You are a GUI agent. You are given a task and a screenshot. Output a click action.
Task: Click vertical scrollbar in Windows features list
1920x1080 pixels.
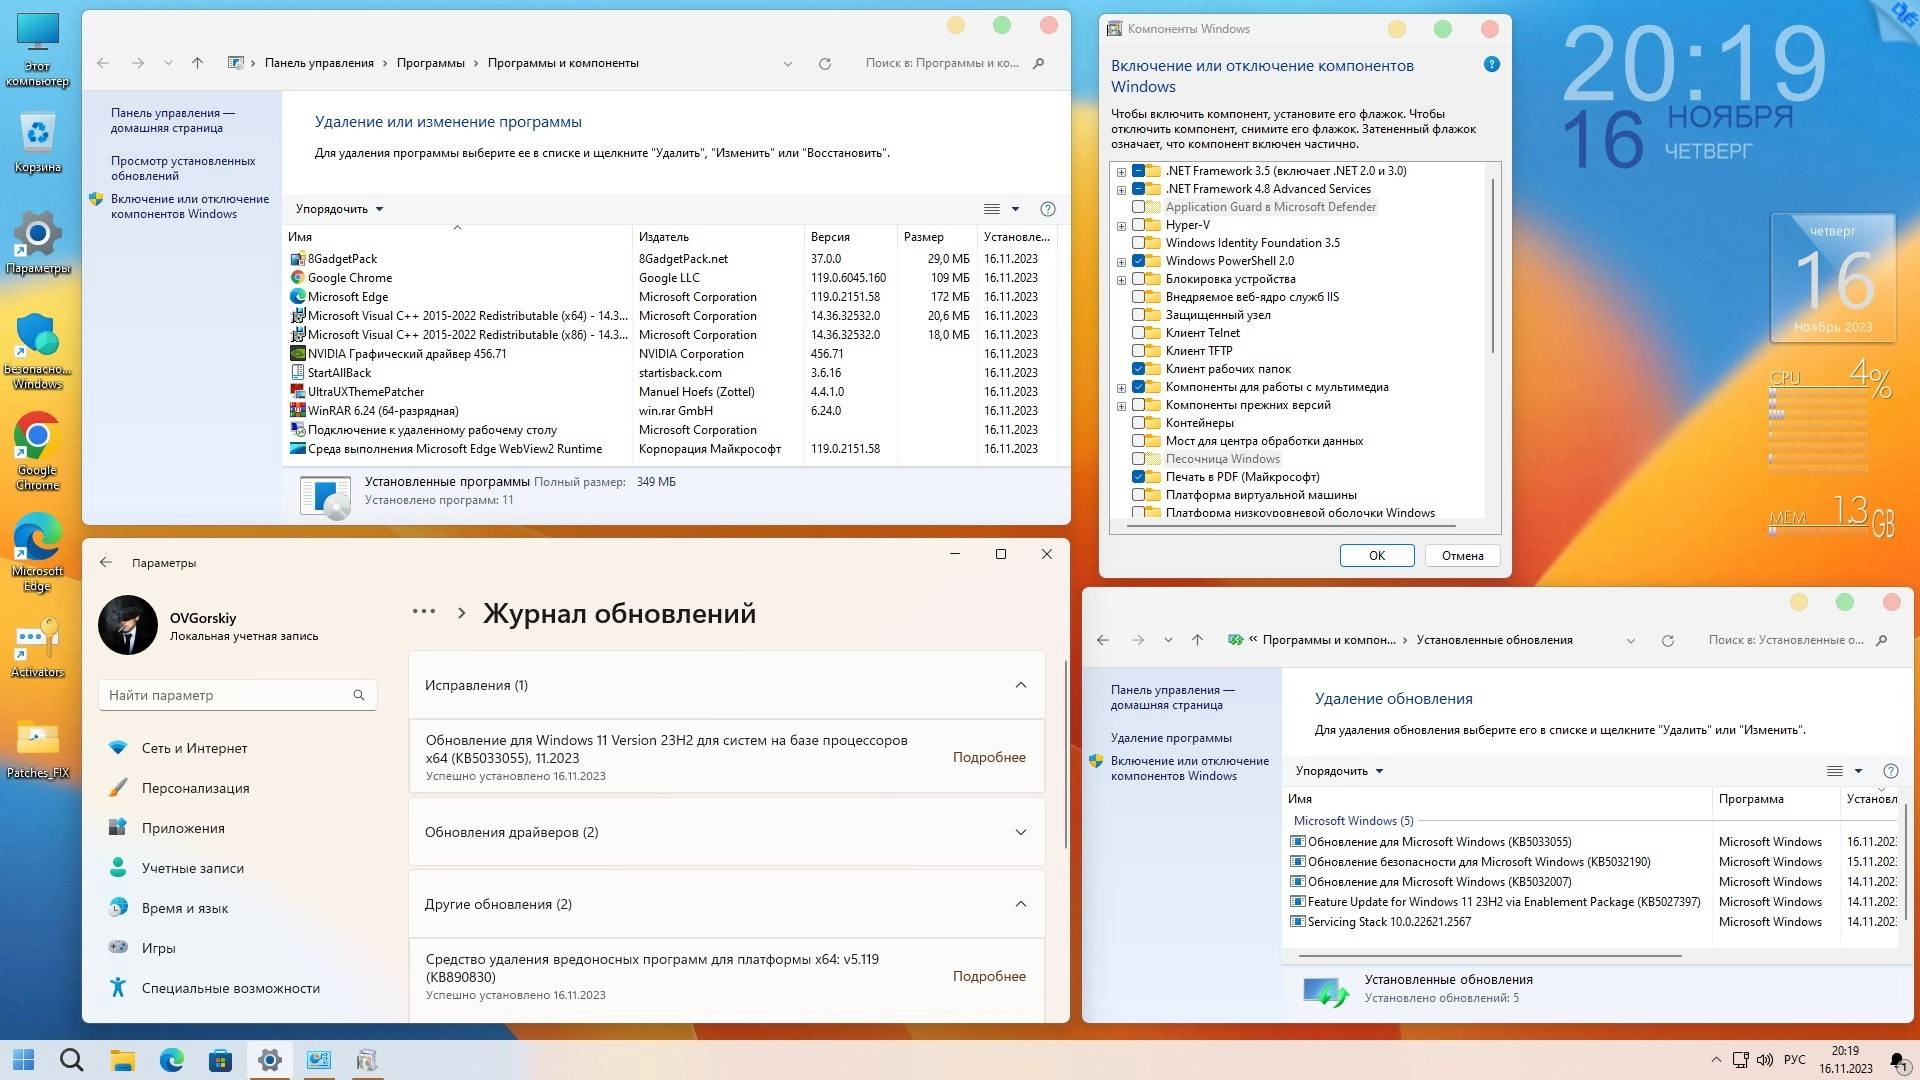click(x=1493, y=265)
